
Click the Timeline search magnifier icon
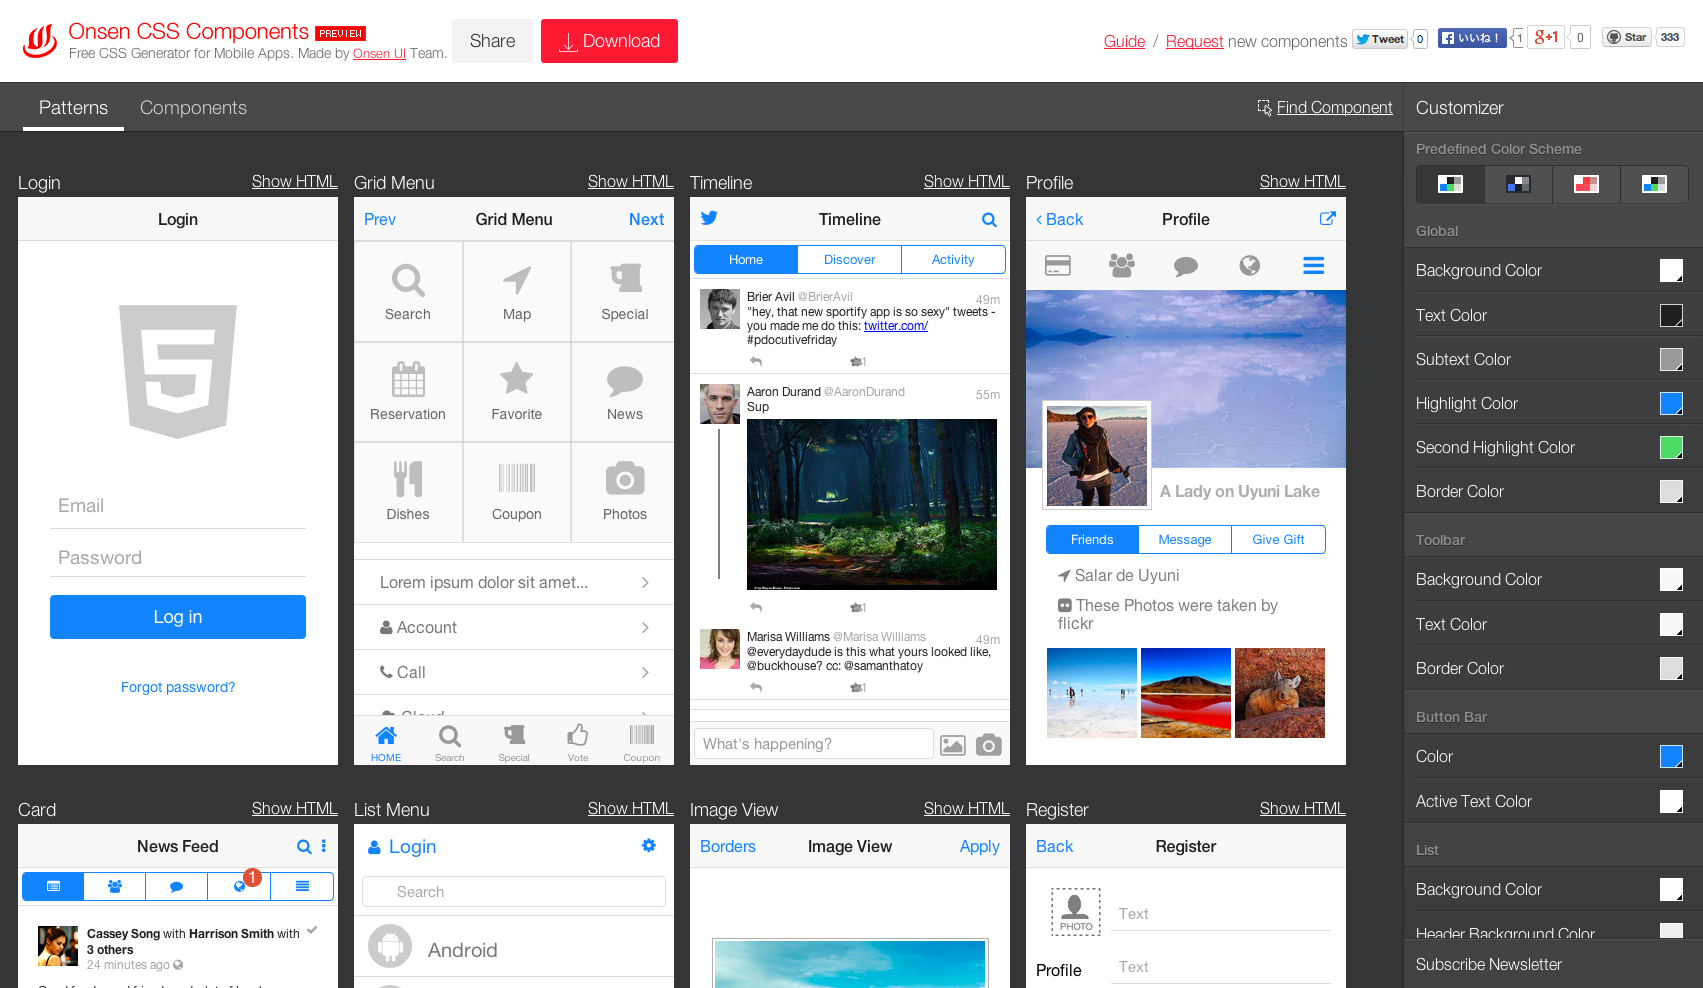[x=989, y=220]
